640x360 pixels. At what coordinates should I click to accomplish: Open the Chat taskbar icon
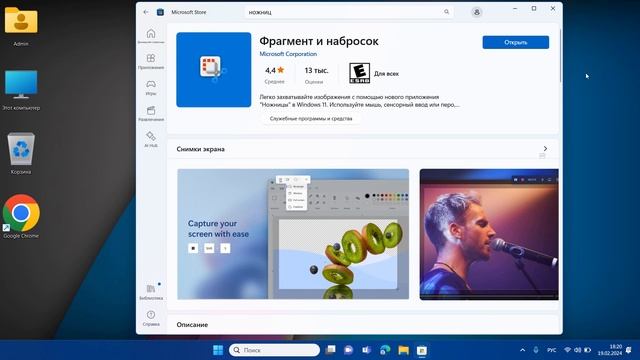tap(348, 350)
